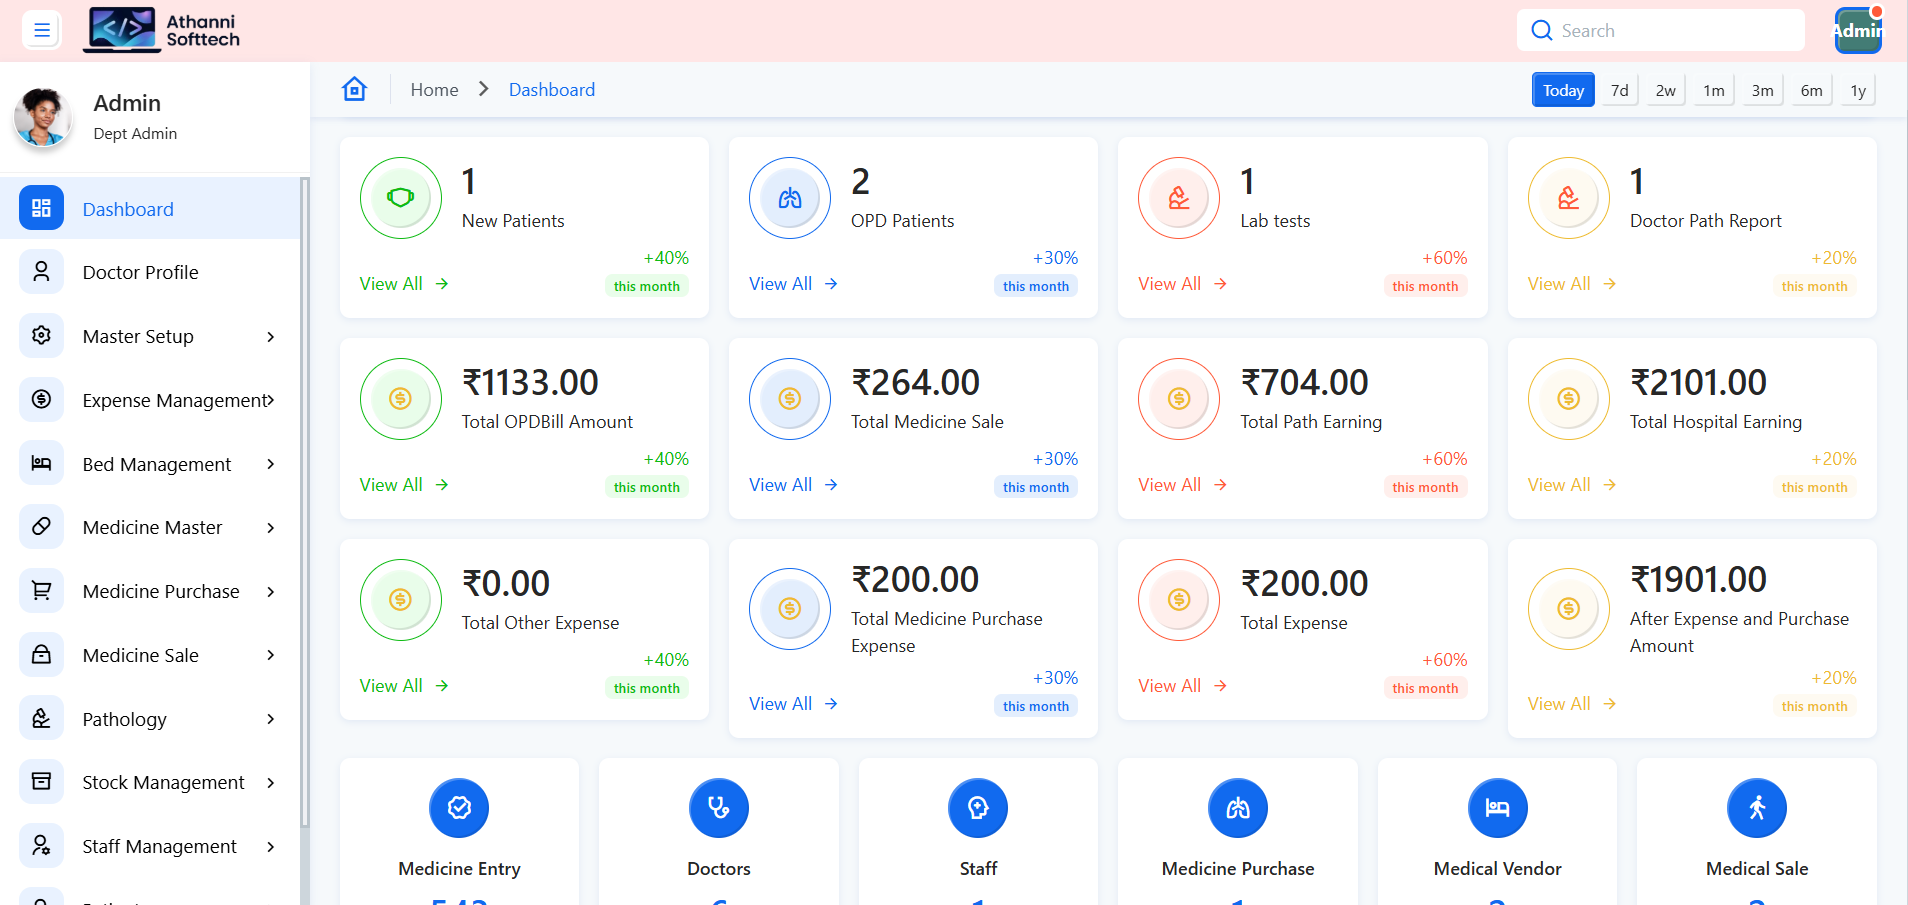Open the hamburger navigation menu
Screen dimensions: 1908x905
coord(41,30)
